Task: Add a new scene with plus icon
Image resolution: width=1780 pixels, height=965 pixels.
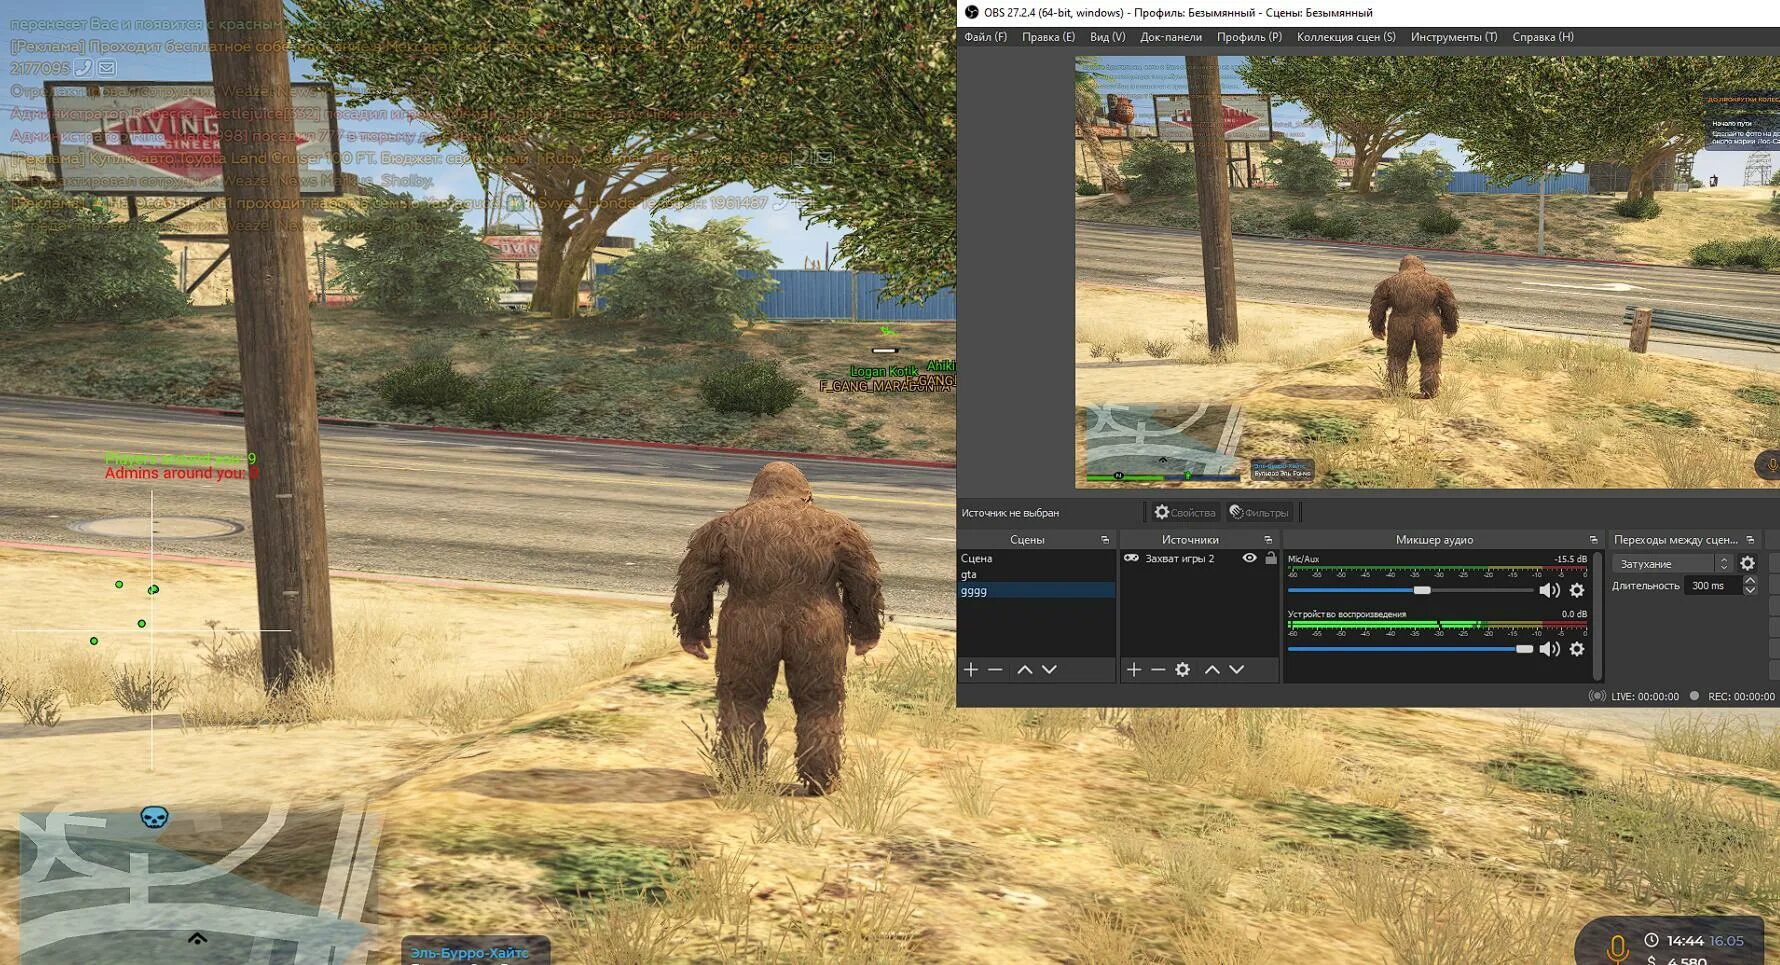Action: pyautogui.click(x=970, y=669)
